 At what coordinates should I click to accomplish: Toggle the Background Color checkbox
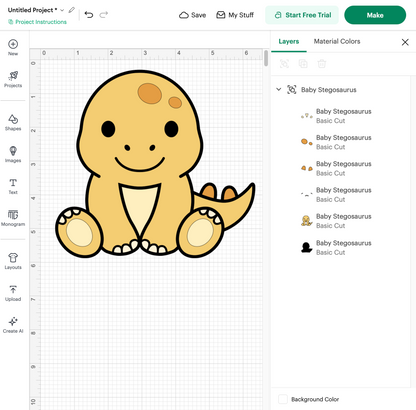(283, 399)
